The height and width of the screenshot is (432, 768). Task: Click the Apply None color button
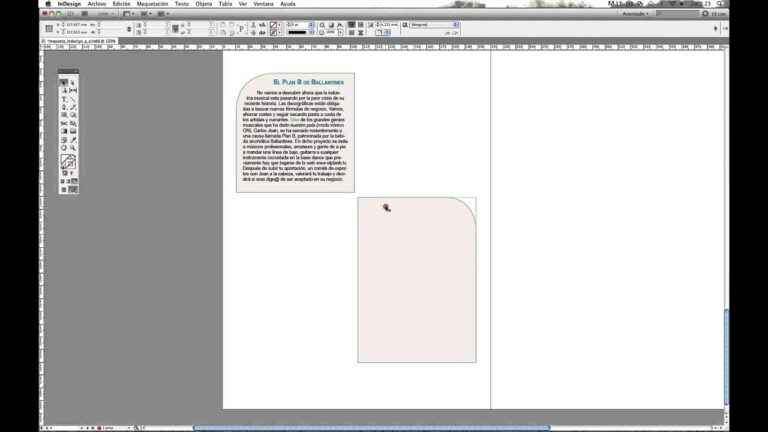(74, 181)
